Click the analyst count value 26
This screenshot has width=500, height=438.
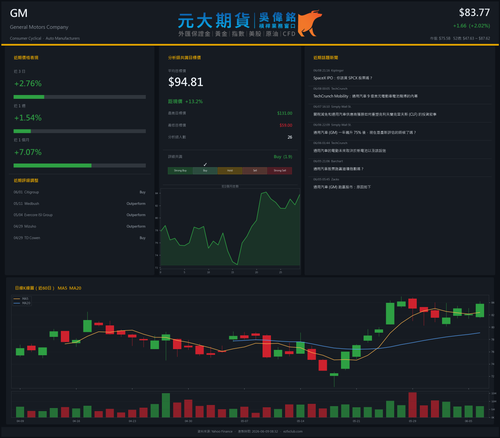pos(290,137)
